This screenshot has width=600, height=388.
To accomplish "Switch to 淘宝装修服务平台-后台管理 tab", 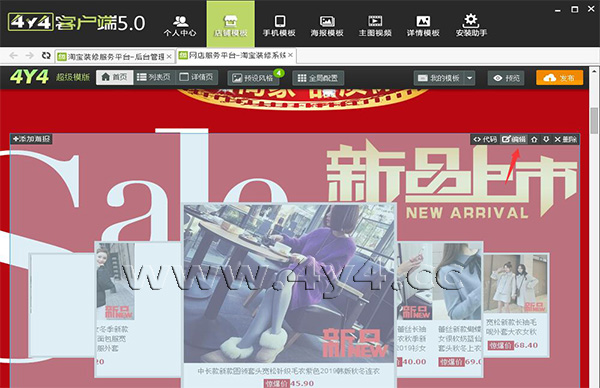I will [x=114, y=57].
